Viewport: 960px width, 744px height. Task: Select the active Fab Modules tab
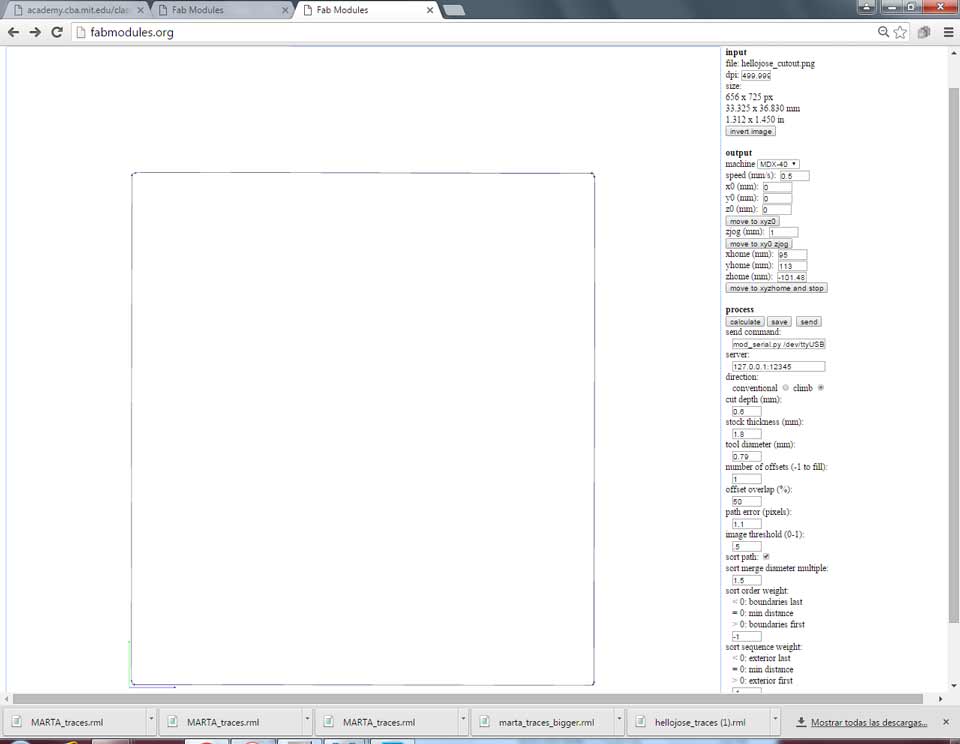[x=367, y=10]
